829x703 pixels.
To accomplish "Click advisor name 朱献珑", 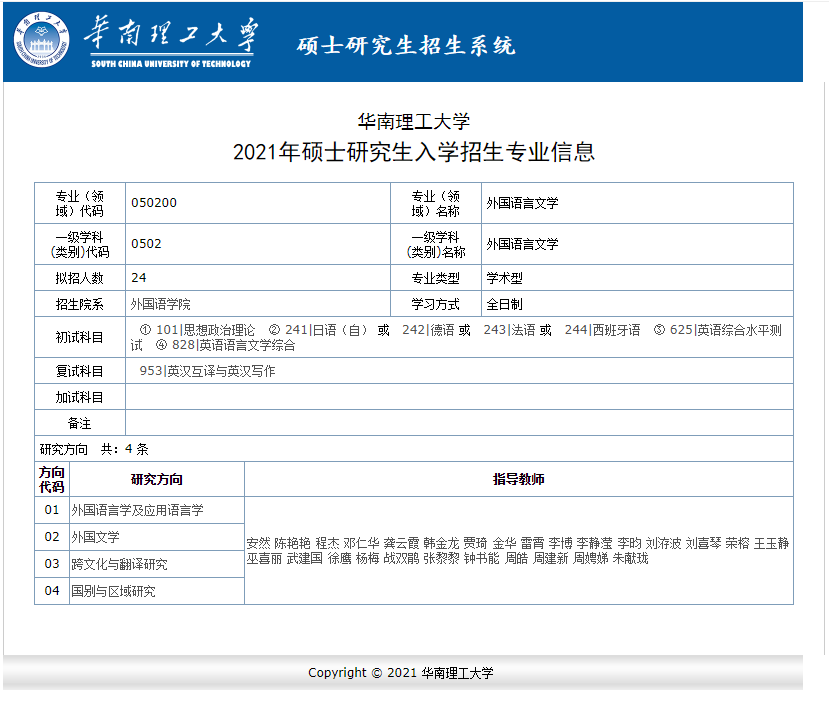I will (631, 559).
